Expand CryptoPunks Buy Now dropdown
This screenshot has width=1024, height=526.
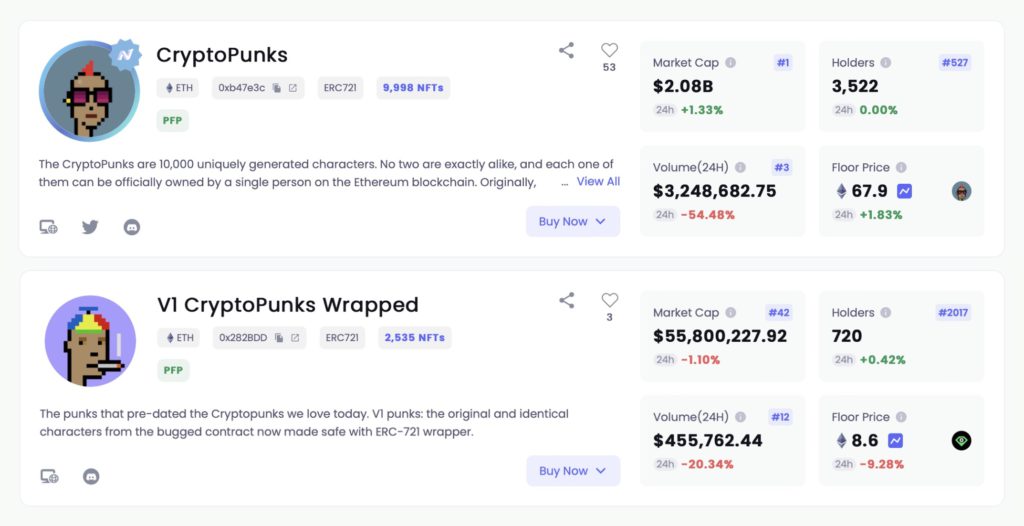click(573, 222)
